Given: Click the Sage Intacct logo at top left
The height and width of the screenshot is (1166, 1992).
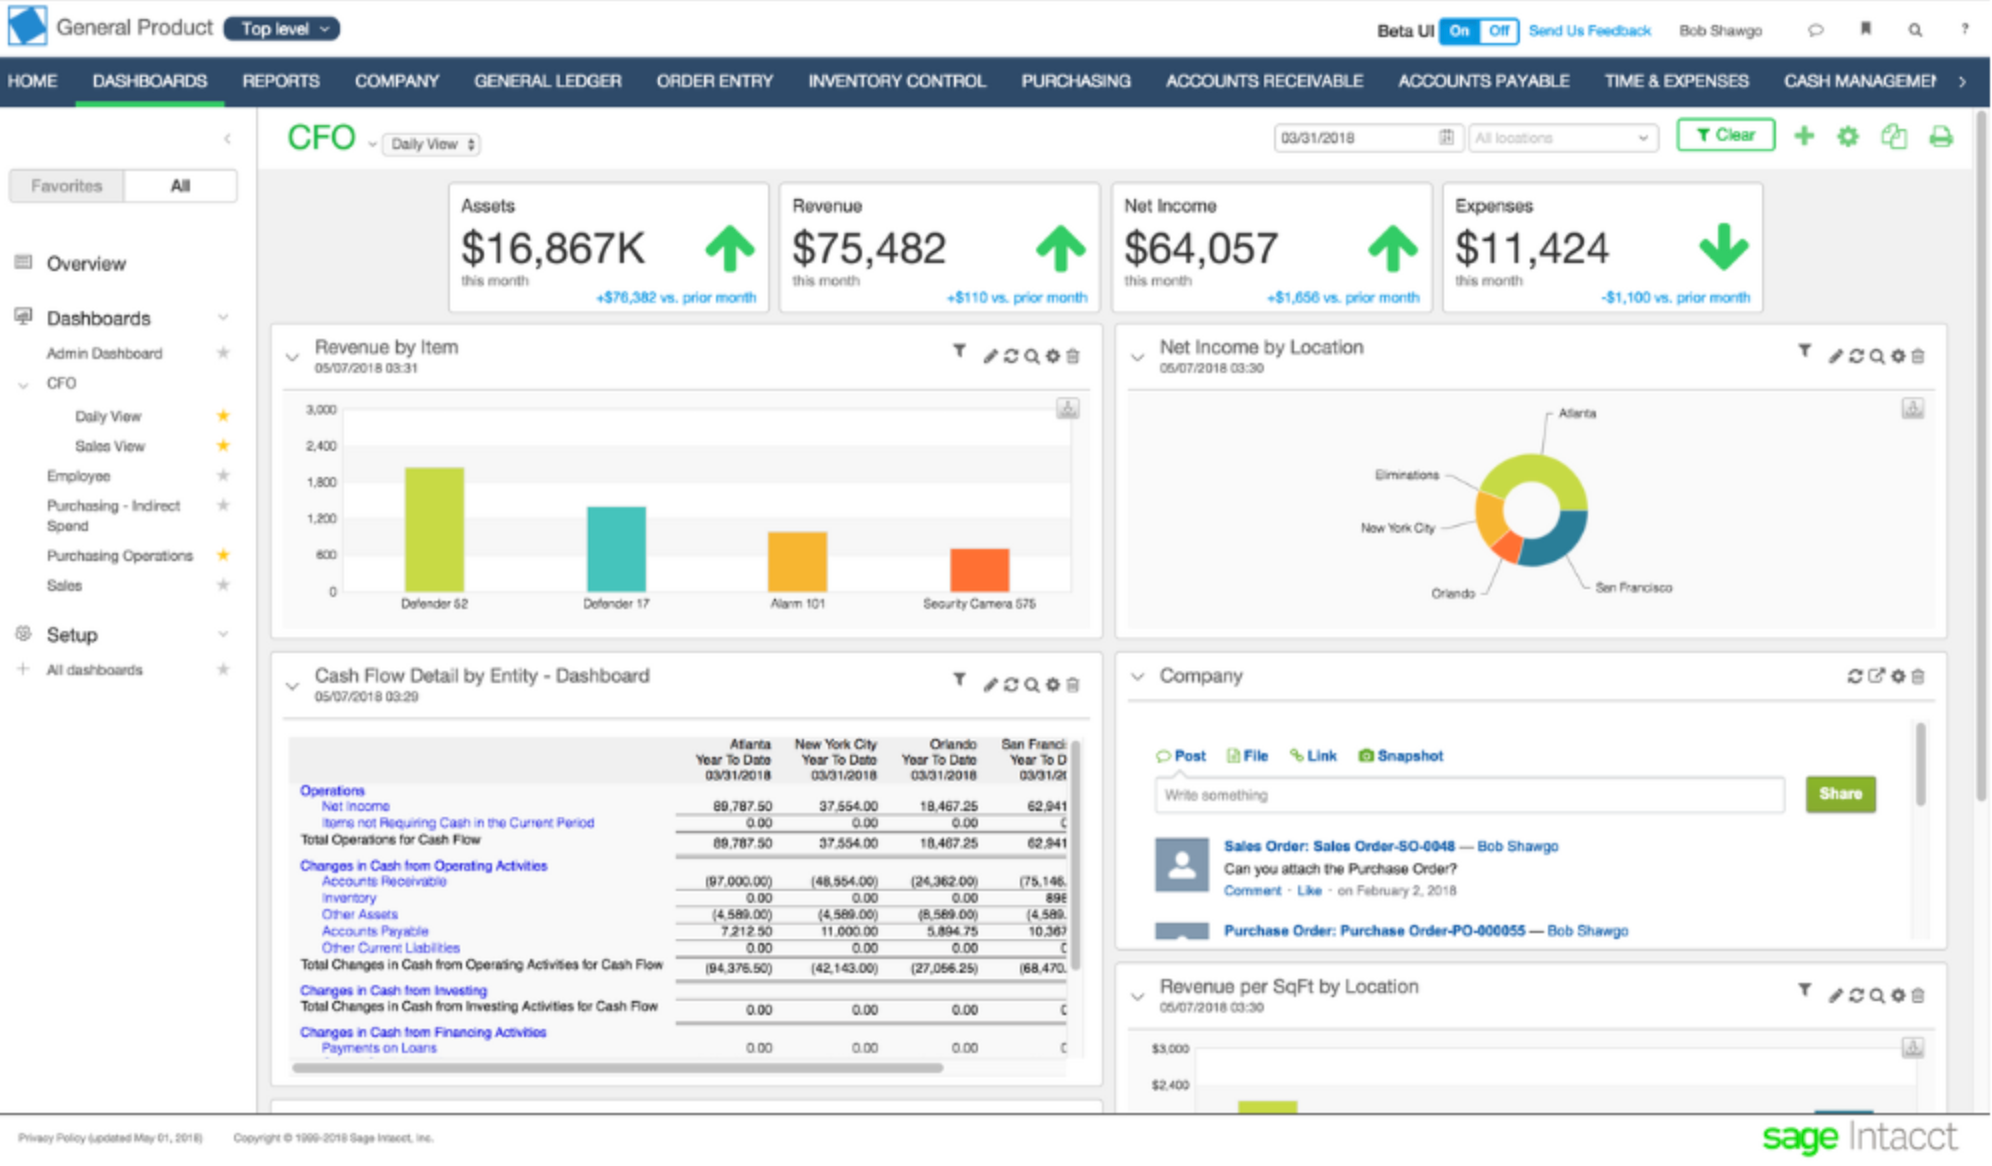Looking at the screenshot, I should click(x=27, y=26).
